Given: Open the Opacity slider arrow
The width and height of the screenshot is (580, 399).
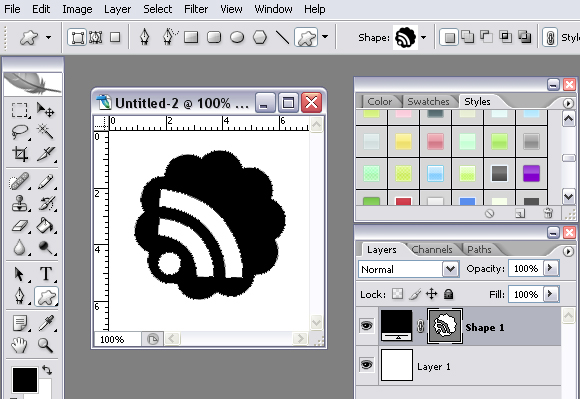Looking at the screenshot, I should click(x=550, y=268).
